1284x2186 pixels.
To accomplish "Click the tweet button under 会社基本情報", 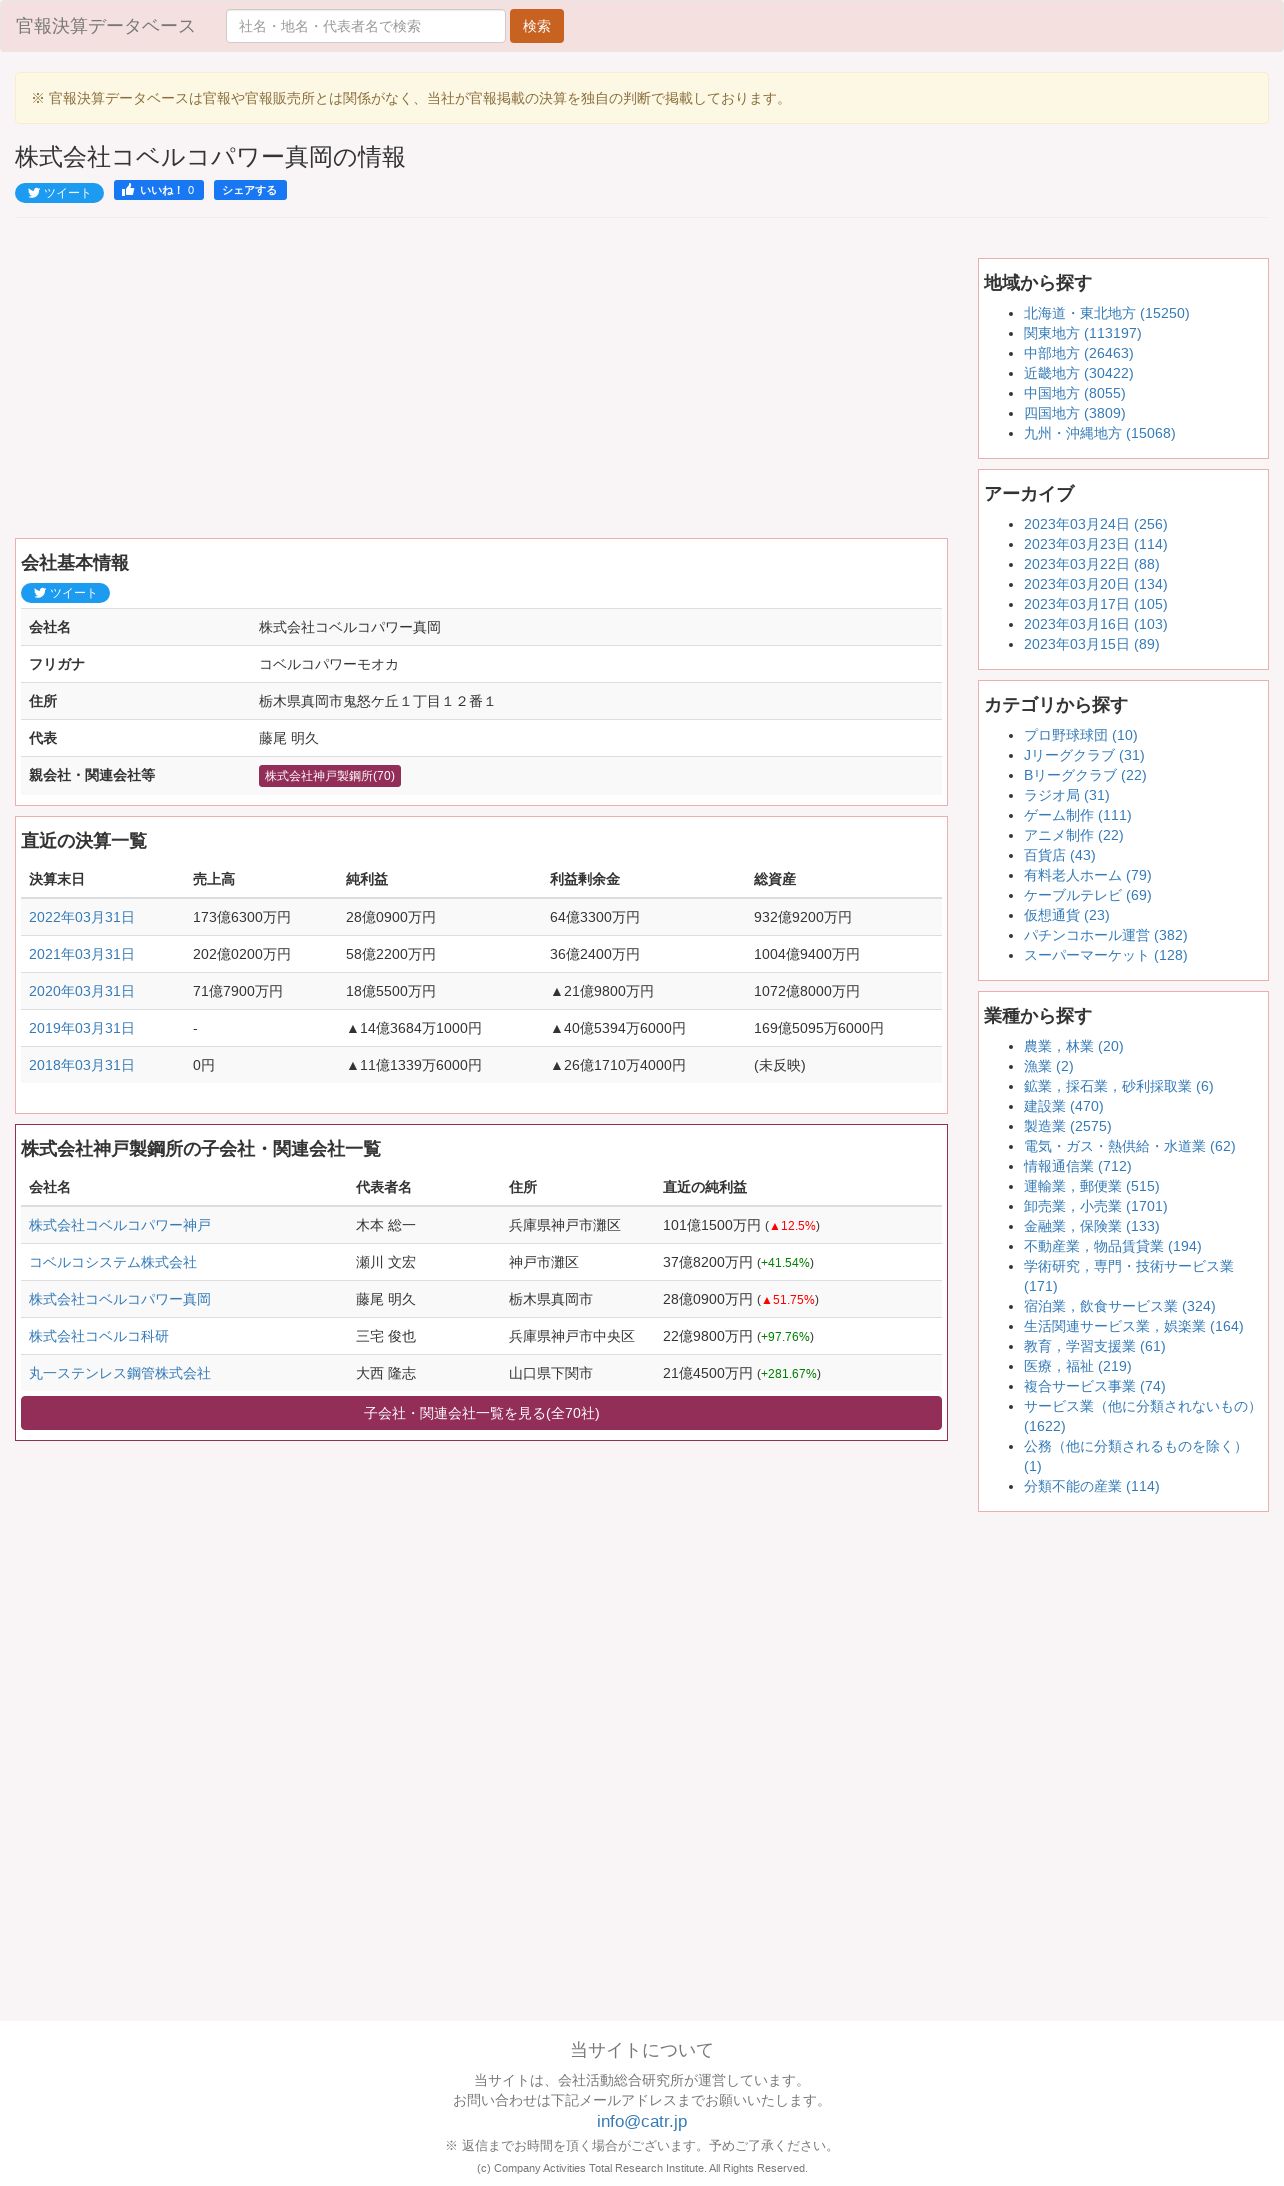I will click(65, 593).
